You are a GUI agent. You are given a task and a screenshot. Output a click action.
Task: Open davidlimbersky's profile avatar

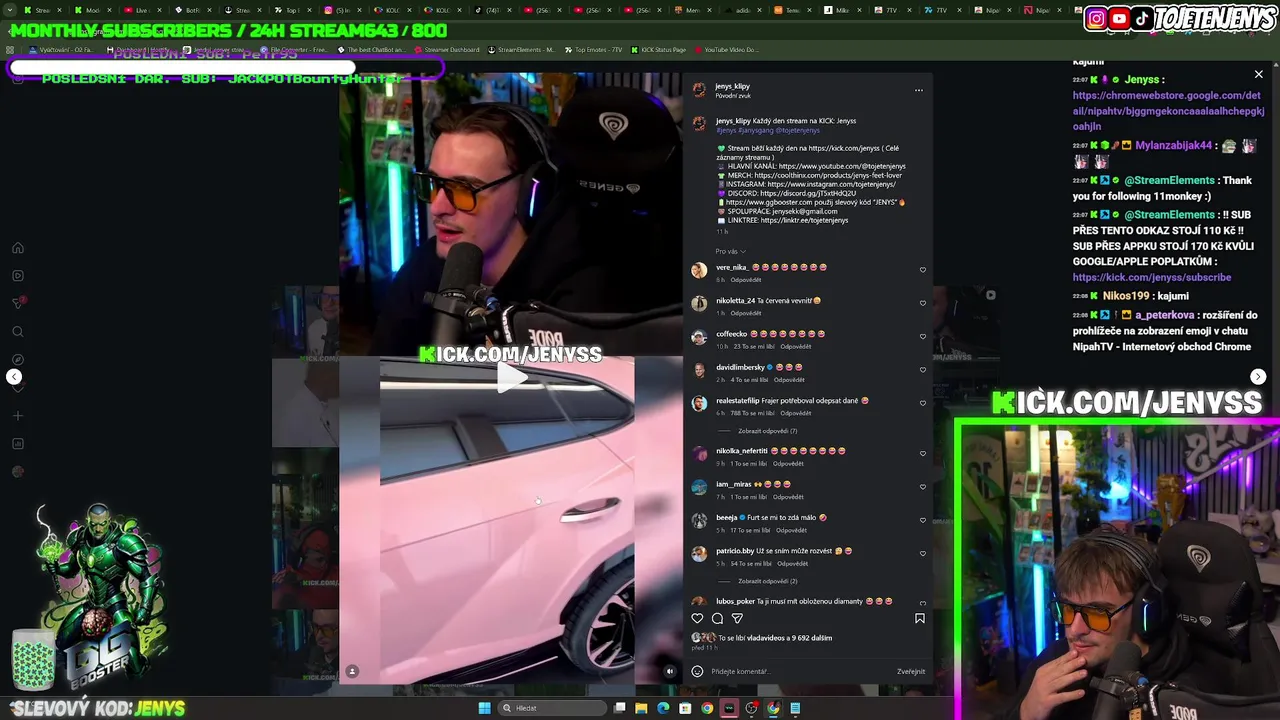pos(699,370)
